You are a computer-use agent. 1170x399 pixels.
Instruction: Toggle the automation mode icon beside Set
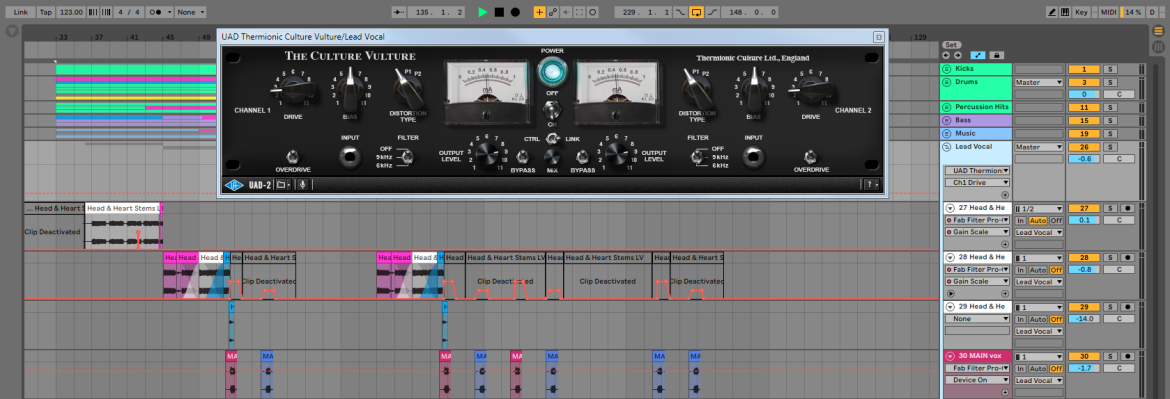pos(977,55)
